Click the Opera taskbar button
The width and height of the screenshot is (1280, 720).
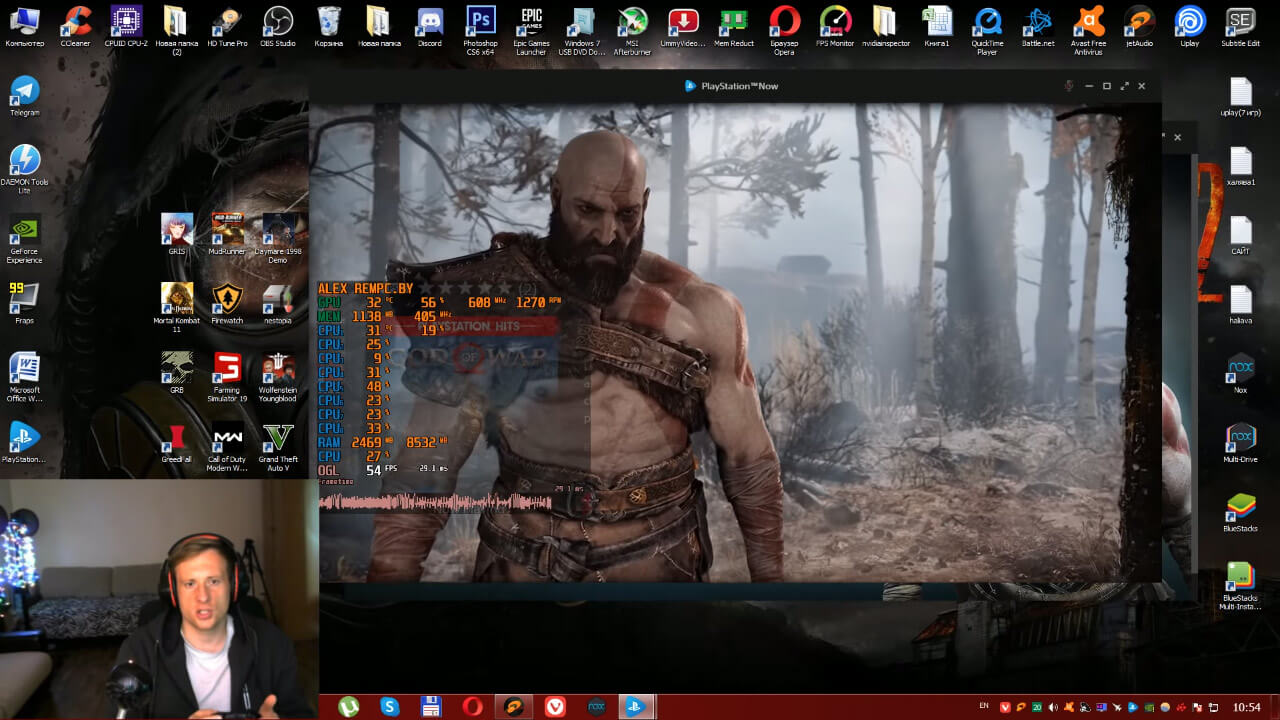pyautogui.click(x=473, y=707)
